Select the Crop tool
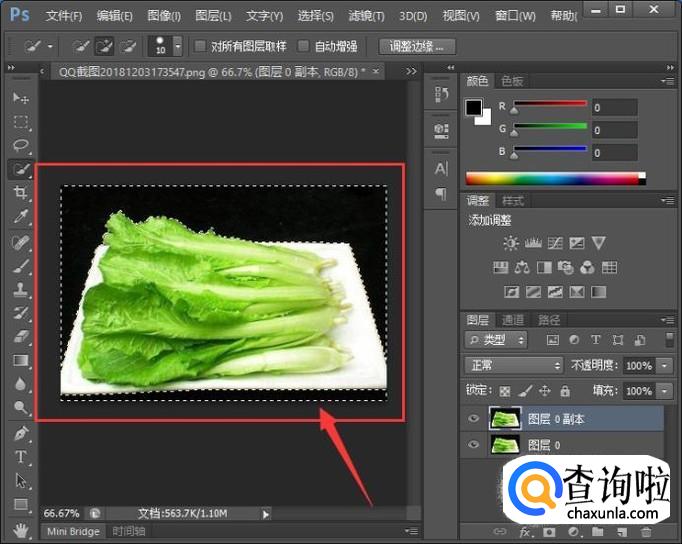 point(20,193)
